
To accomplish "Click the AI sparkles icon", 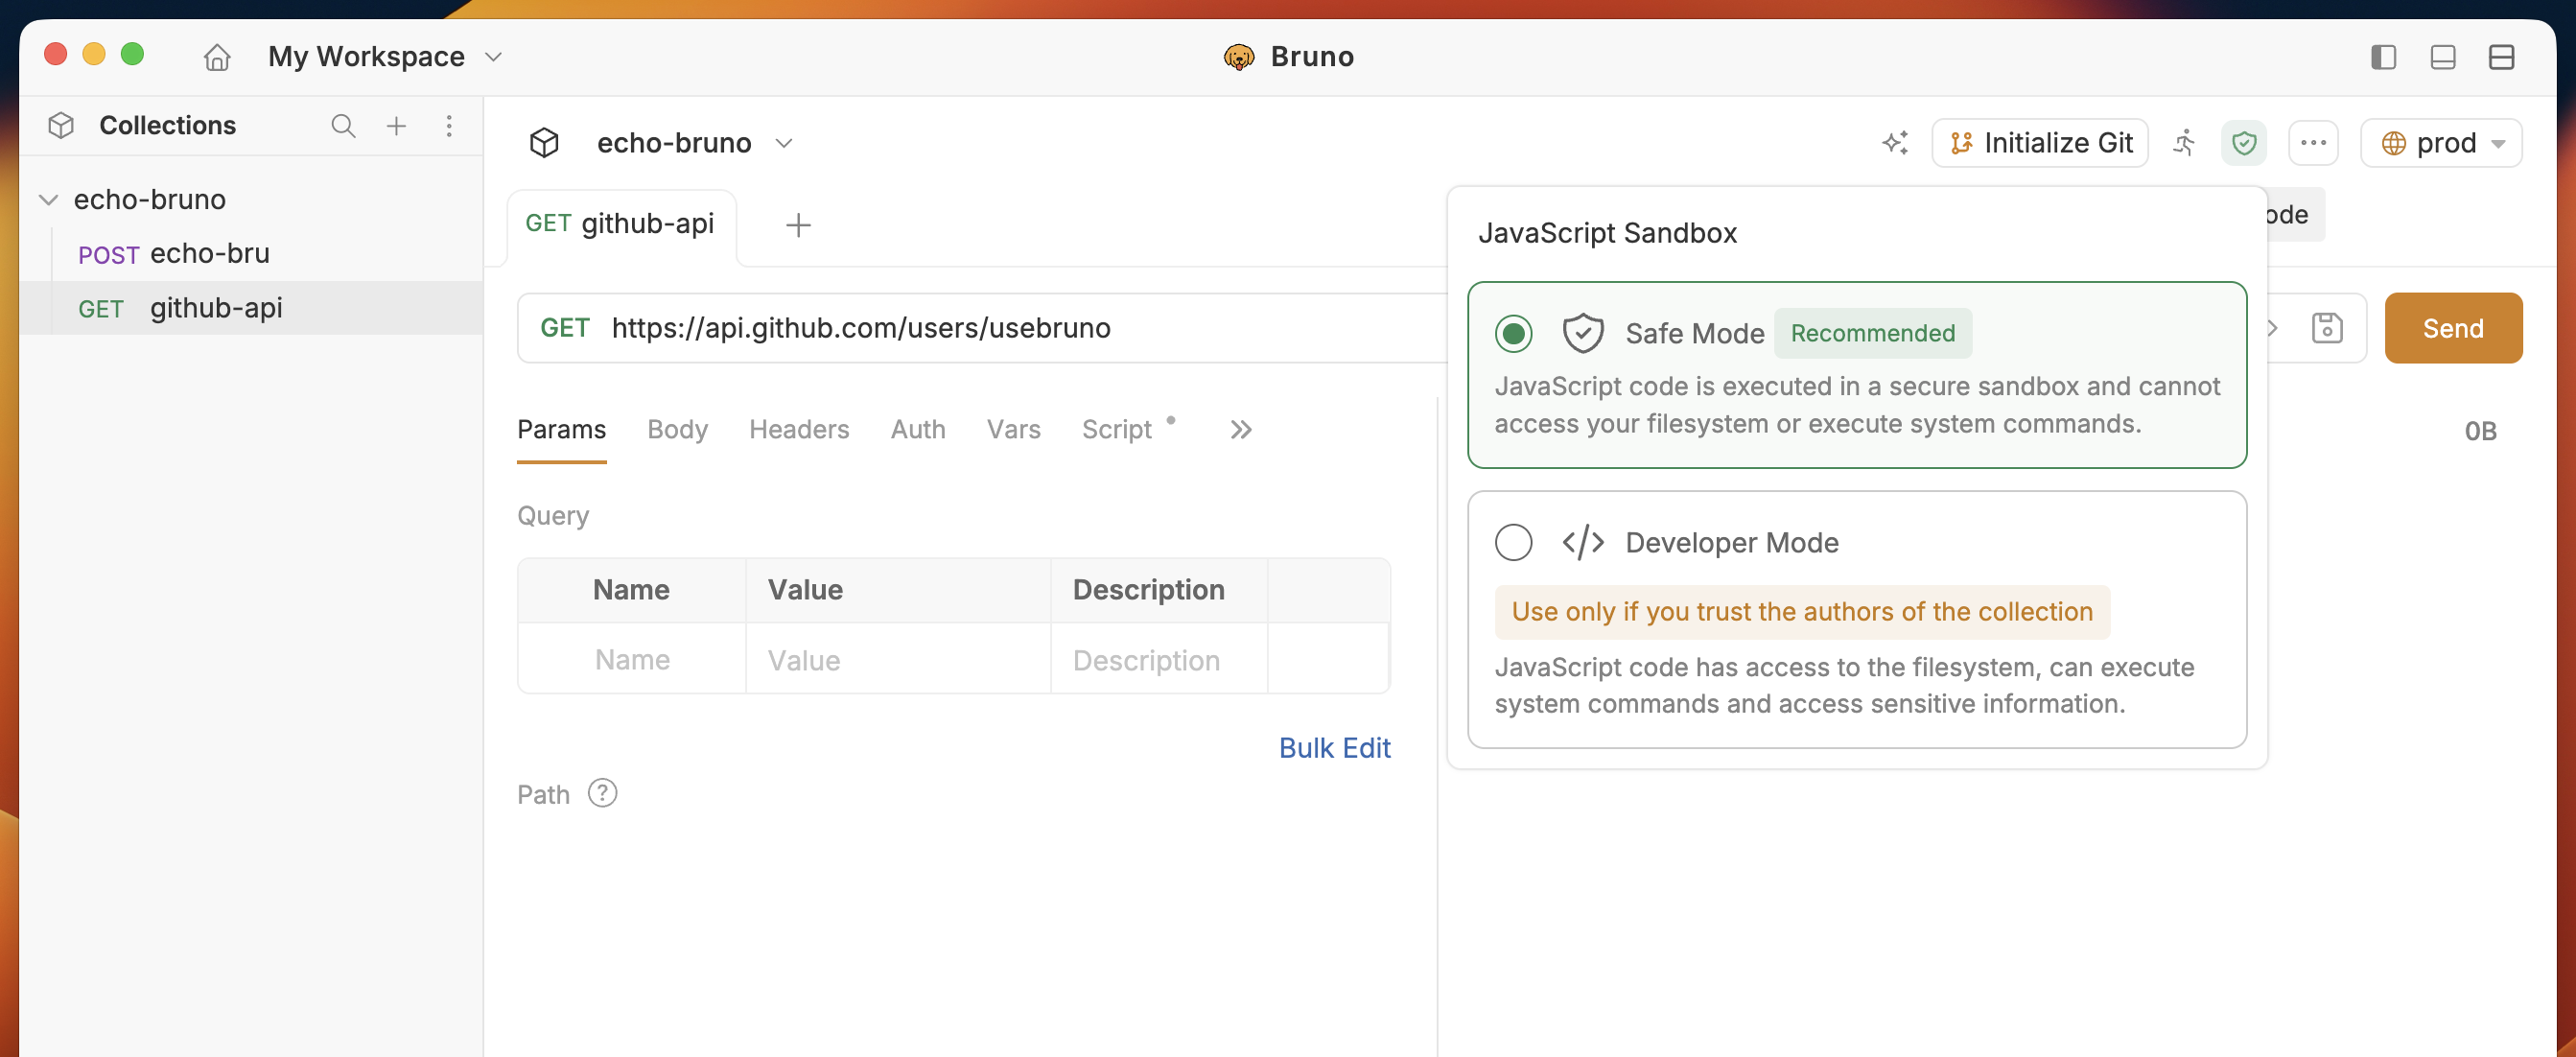I will click(1894, 143).
